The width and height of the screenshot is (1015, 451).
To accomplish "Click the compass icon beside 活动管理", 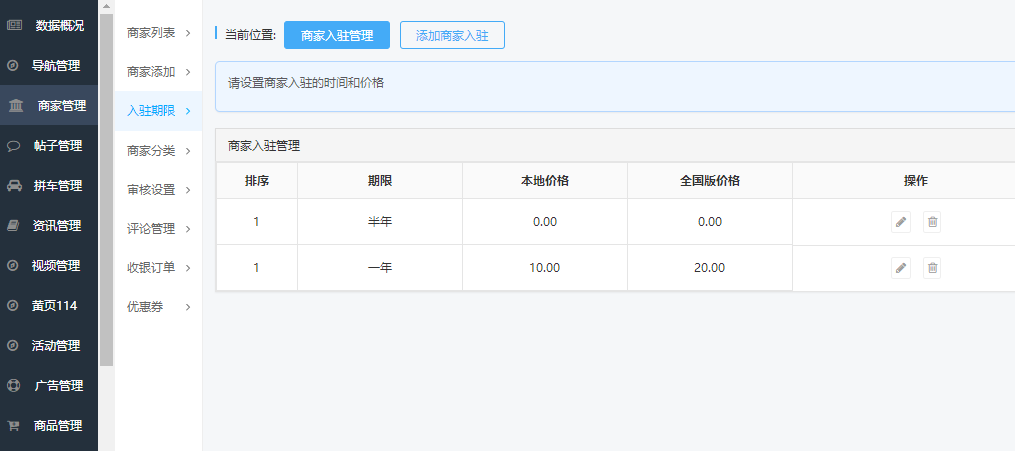I will 12,346.
